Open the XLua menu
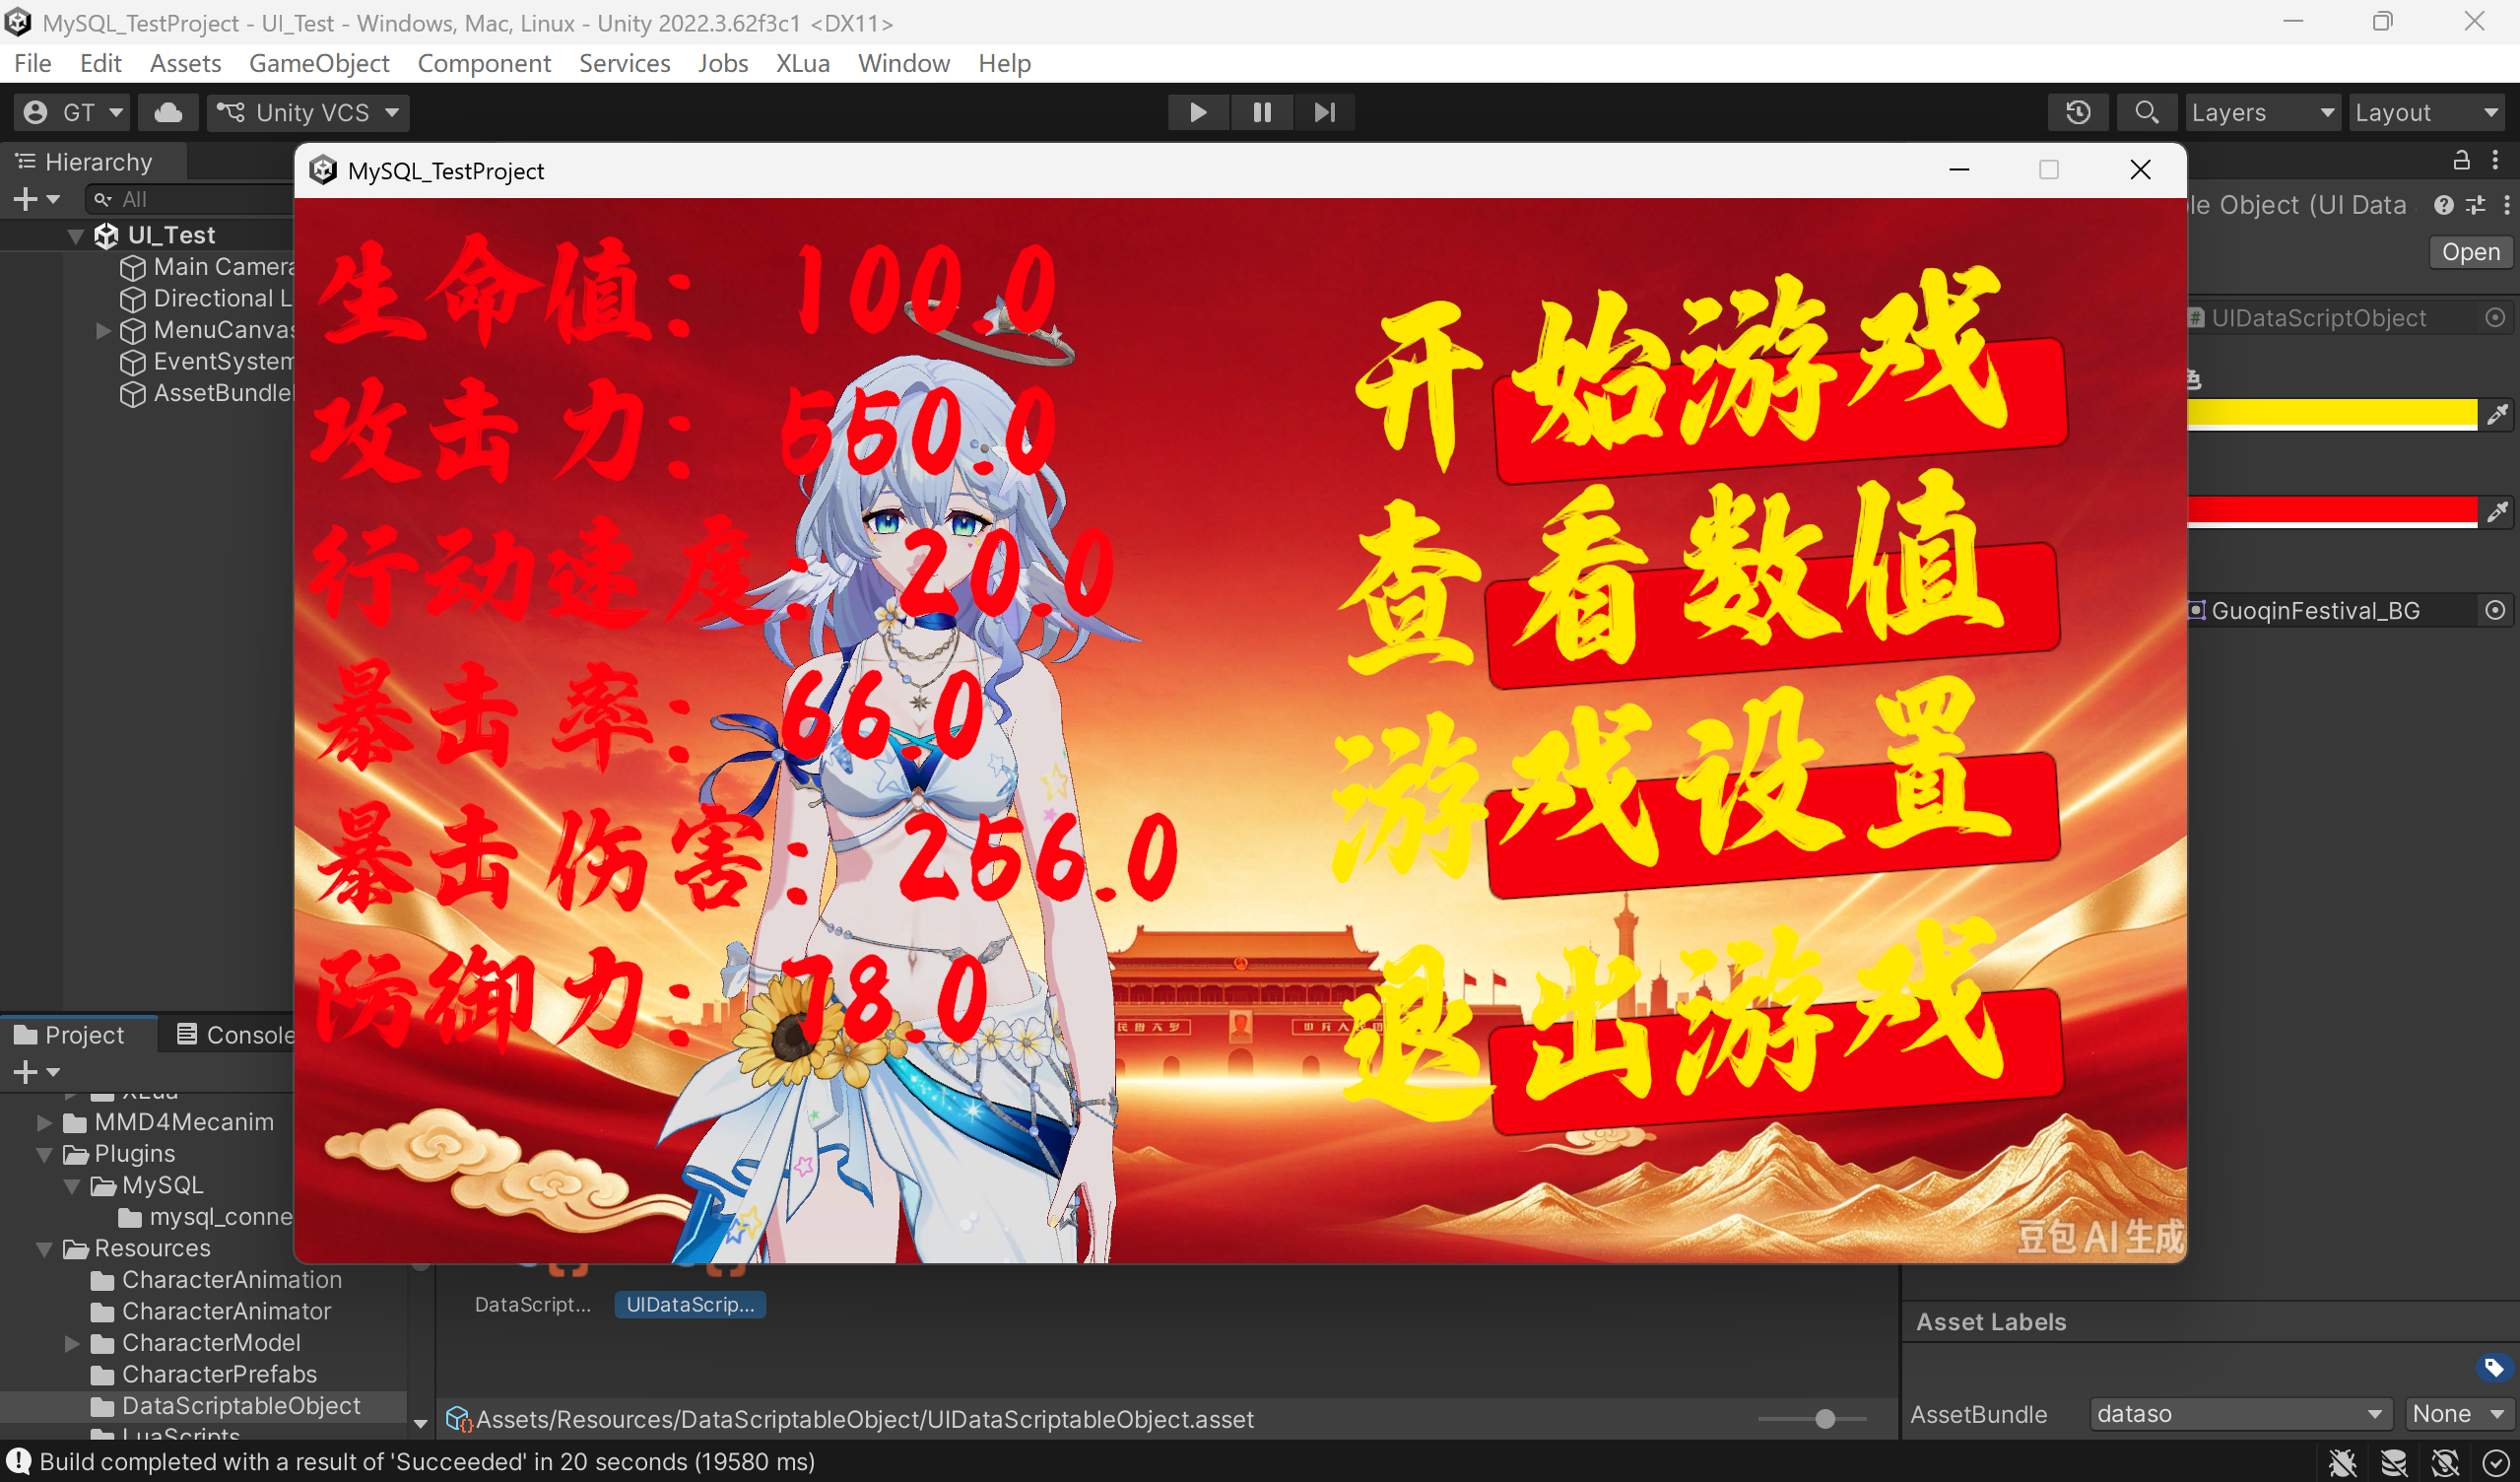 (x=803, y=63)
